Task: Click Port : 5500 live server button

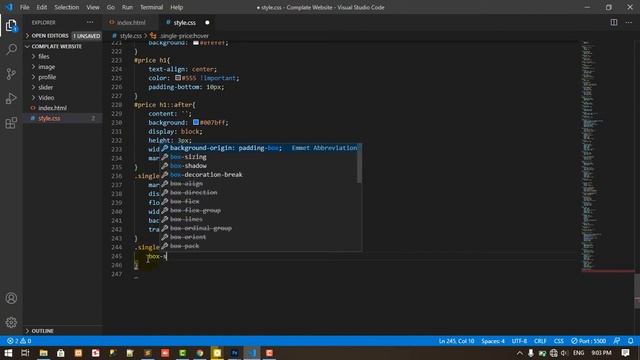Action: (589, 341)
